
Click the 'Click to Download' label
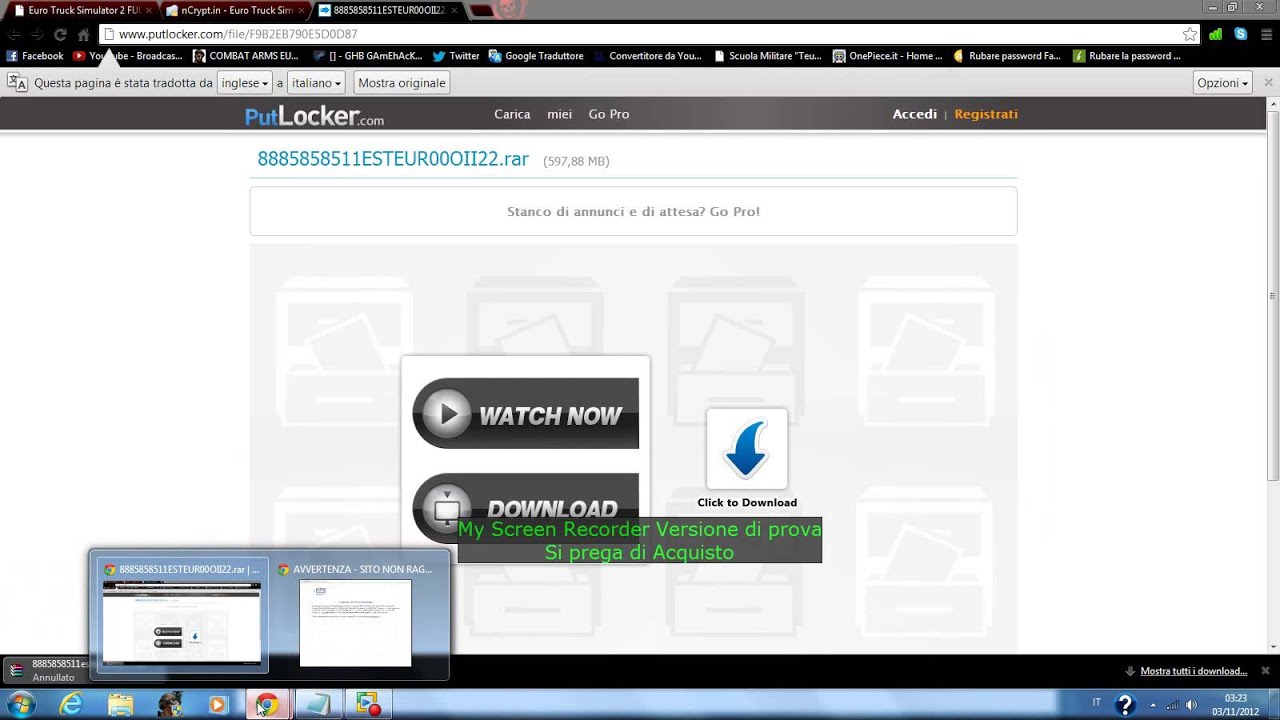[747, 503]
